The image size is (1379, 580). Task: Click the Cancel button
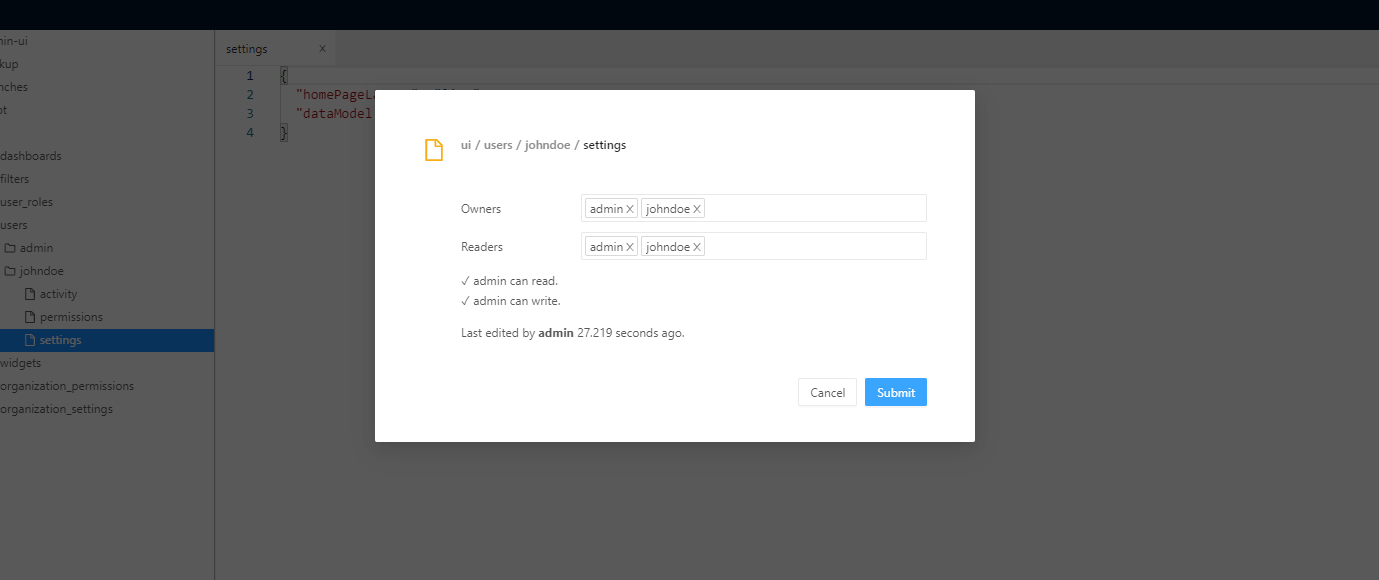(827, 392)
